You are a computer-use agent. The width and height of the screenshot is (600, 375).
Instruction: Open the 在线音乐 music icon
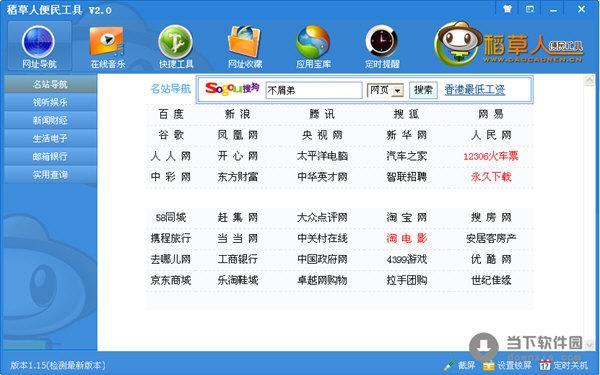(107, 42)
